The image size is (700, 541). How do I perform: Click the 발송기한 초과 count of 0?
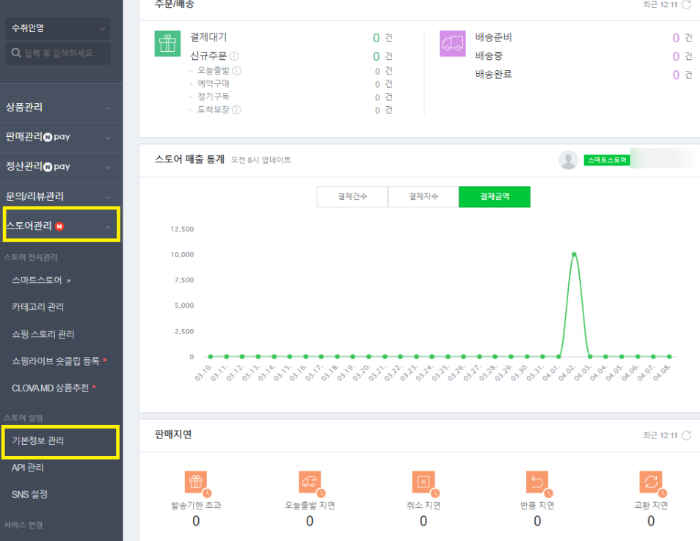[x=196, y=521]
